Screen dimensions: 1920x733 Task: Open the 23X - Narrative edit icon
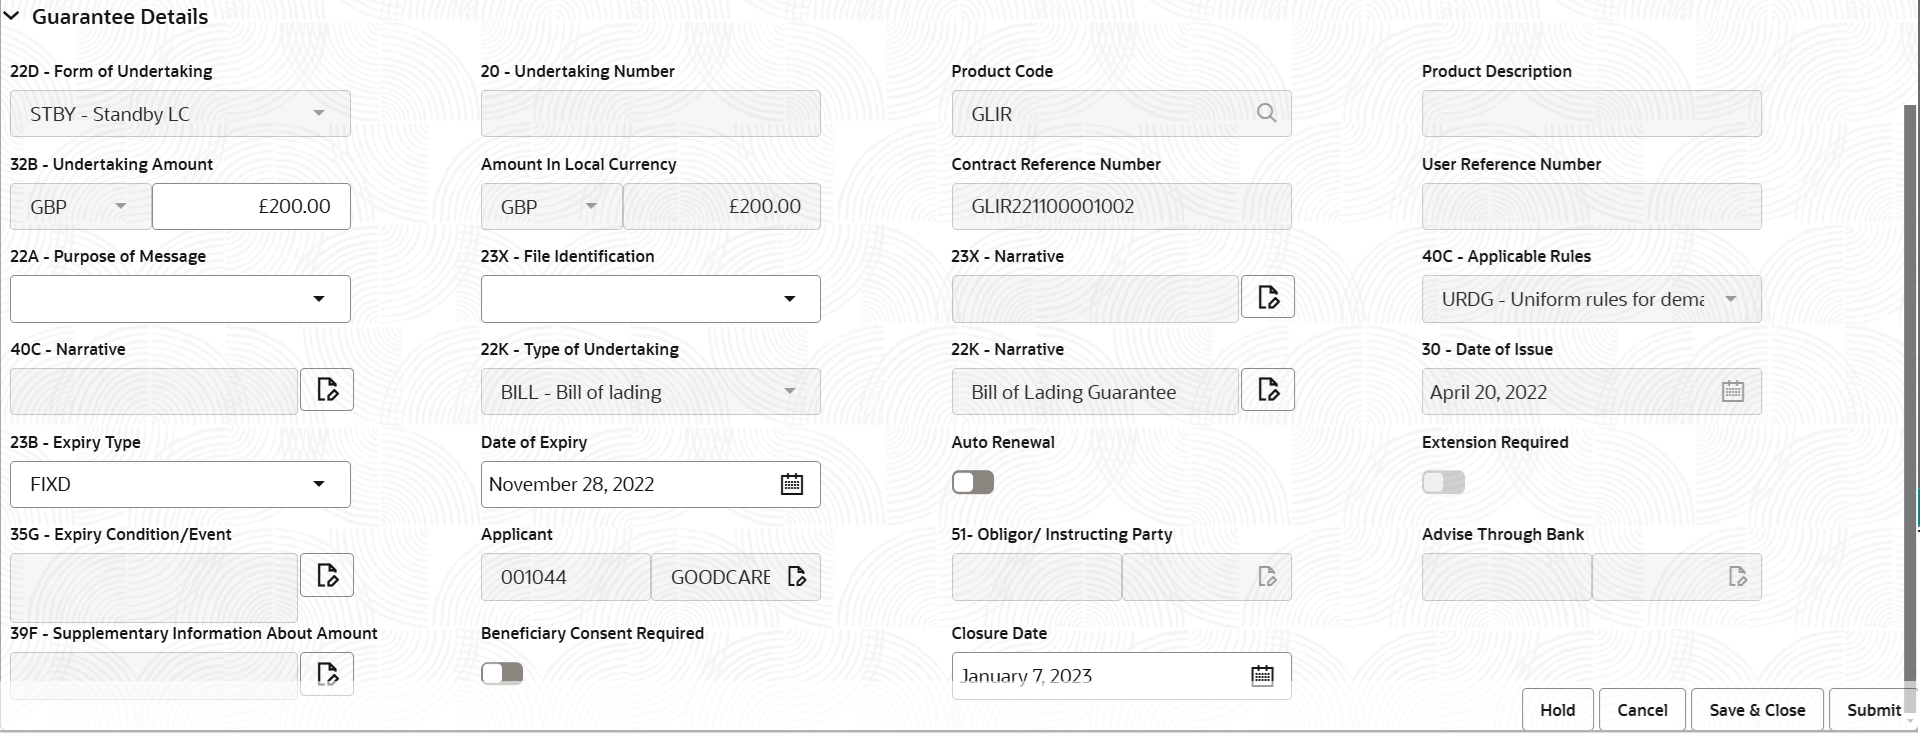click(x=1268, y=297)
